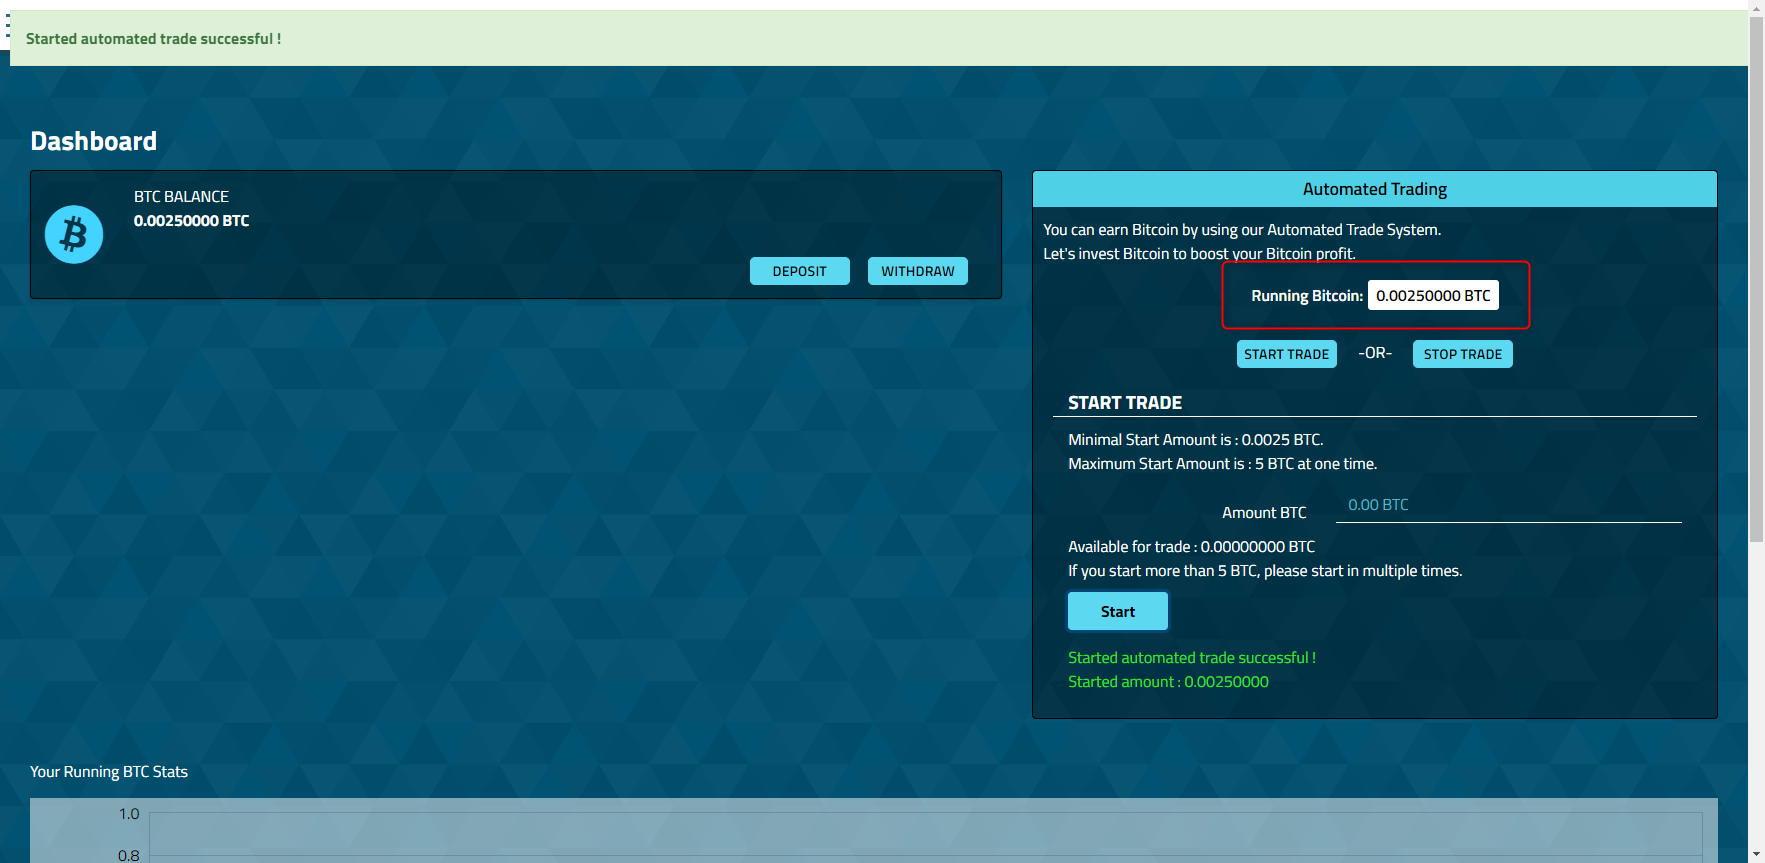Image resolution: width=1765 pixels, height=863 pixels.
Task: Click the Start button
Action: (x=1118, y=611)
